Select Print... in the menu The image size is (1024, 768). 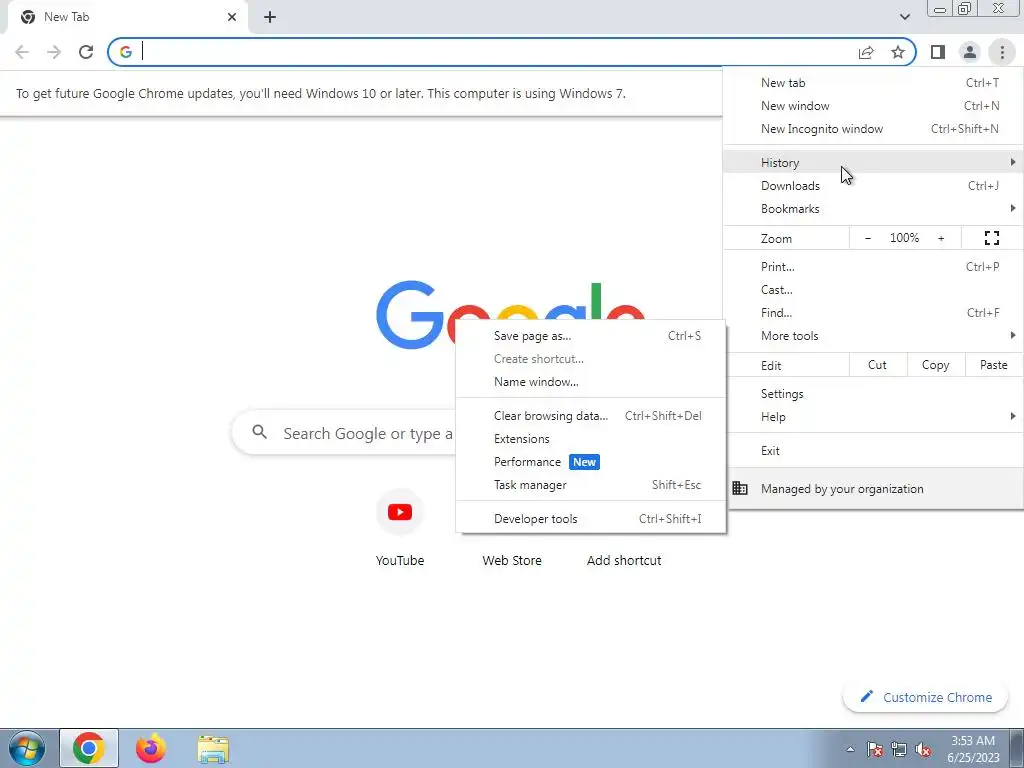[873, 266]
